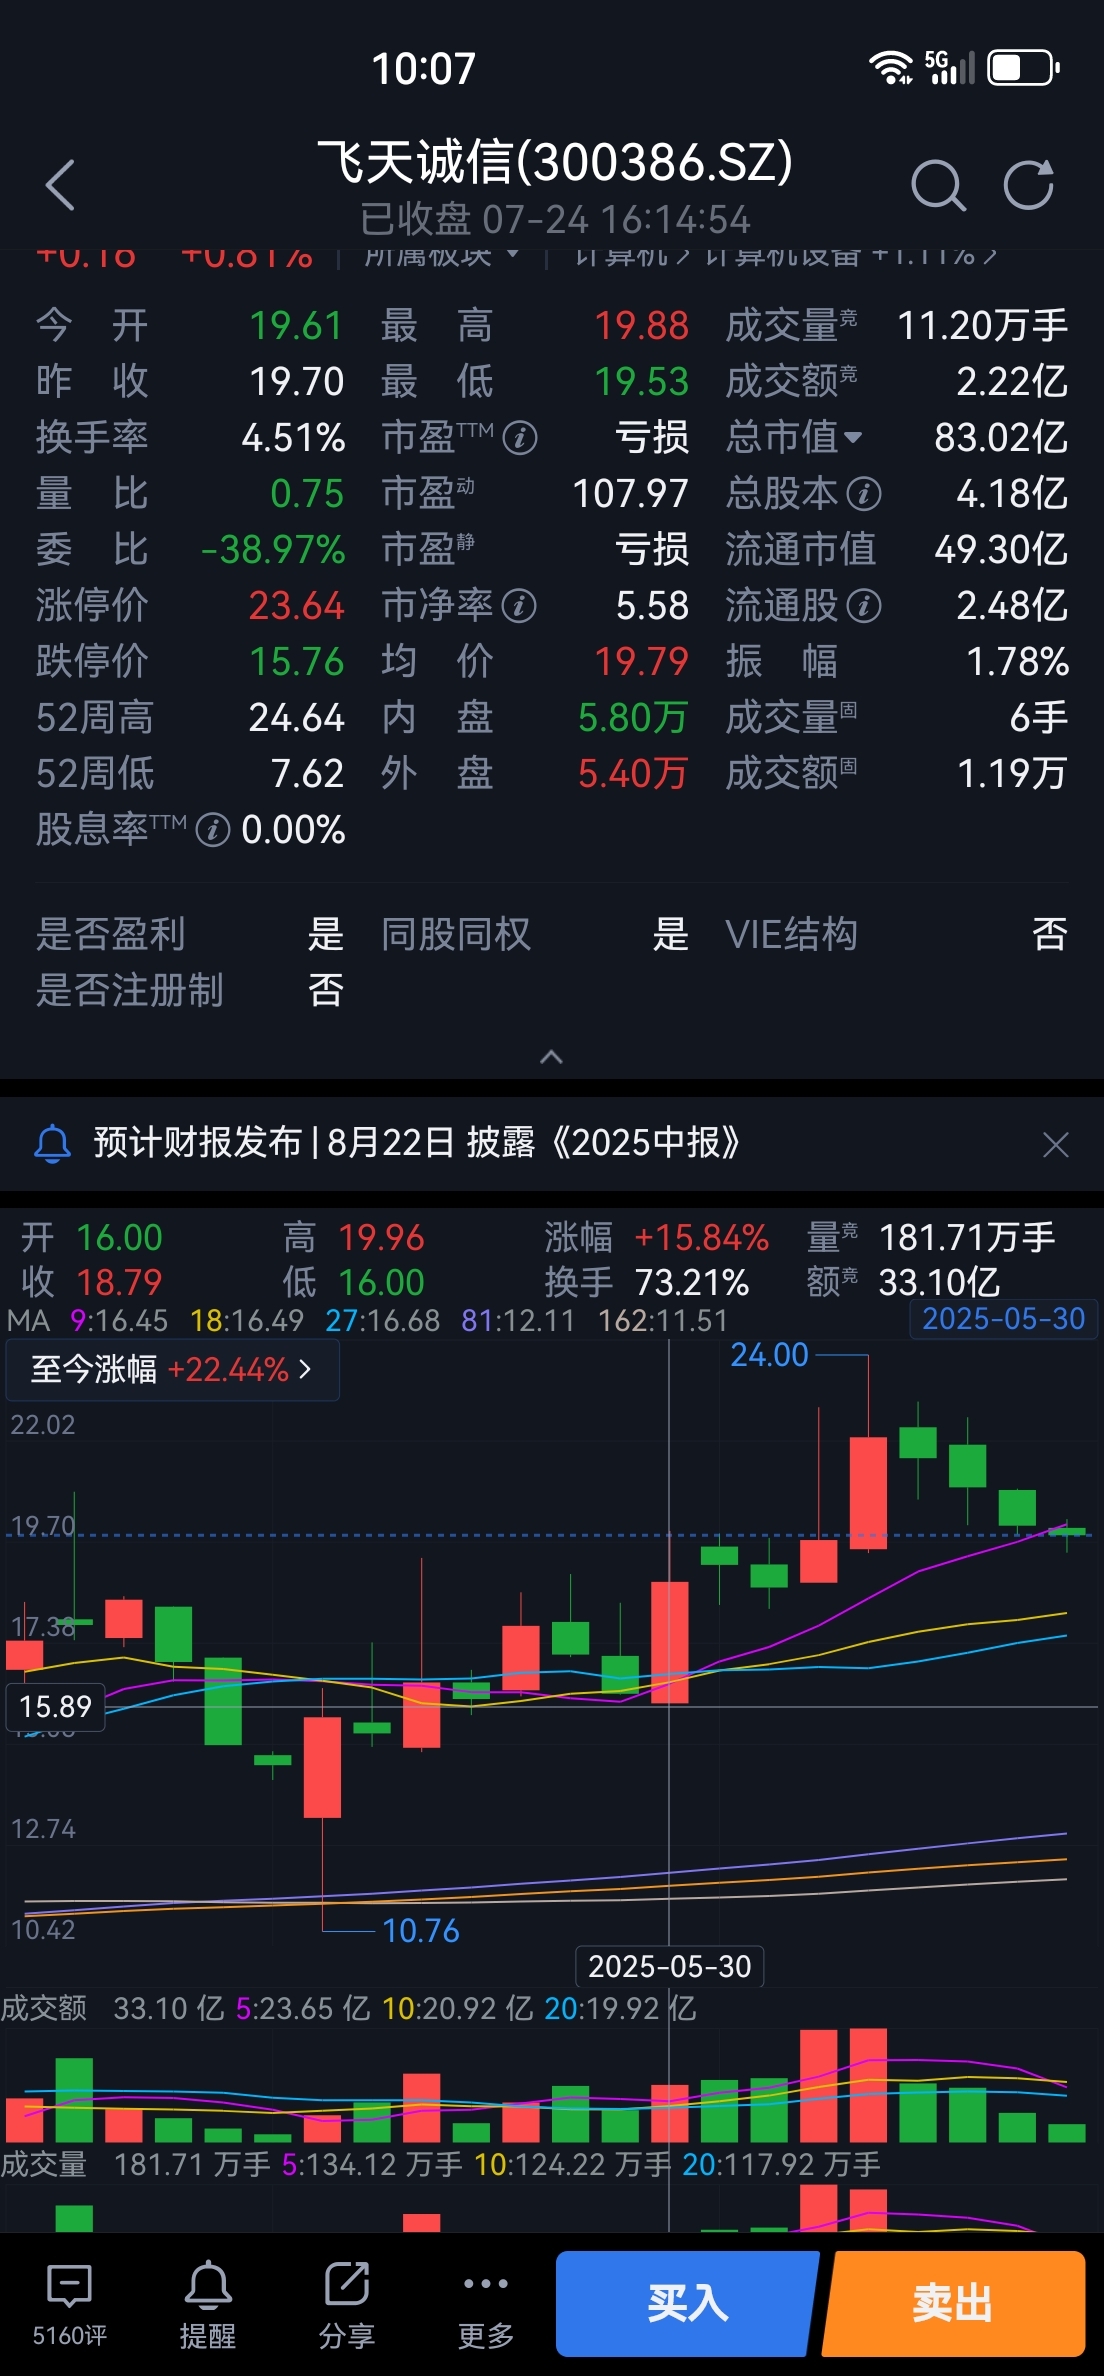Tap the 是否注册制 row
Screen dimensions: 1104x2376
[x=190, y=991]
